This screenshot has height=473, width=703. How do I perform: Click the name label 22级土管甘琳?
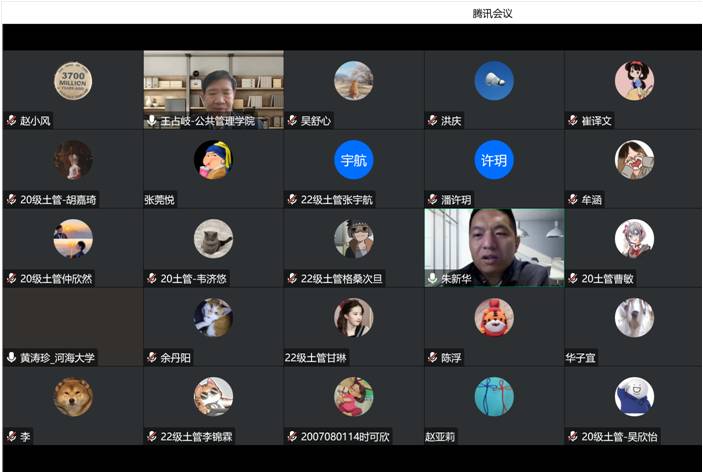316,357
